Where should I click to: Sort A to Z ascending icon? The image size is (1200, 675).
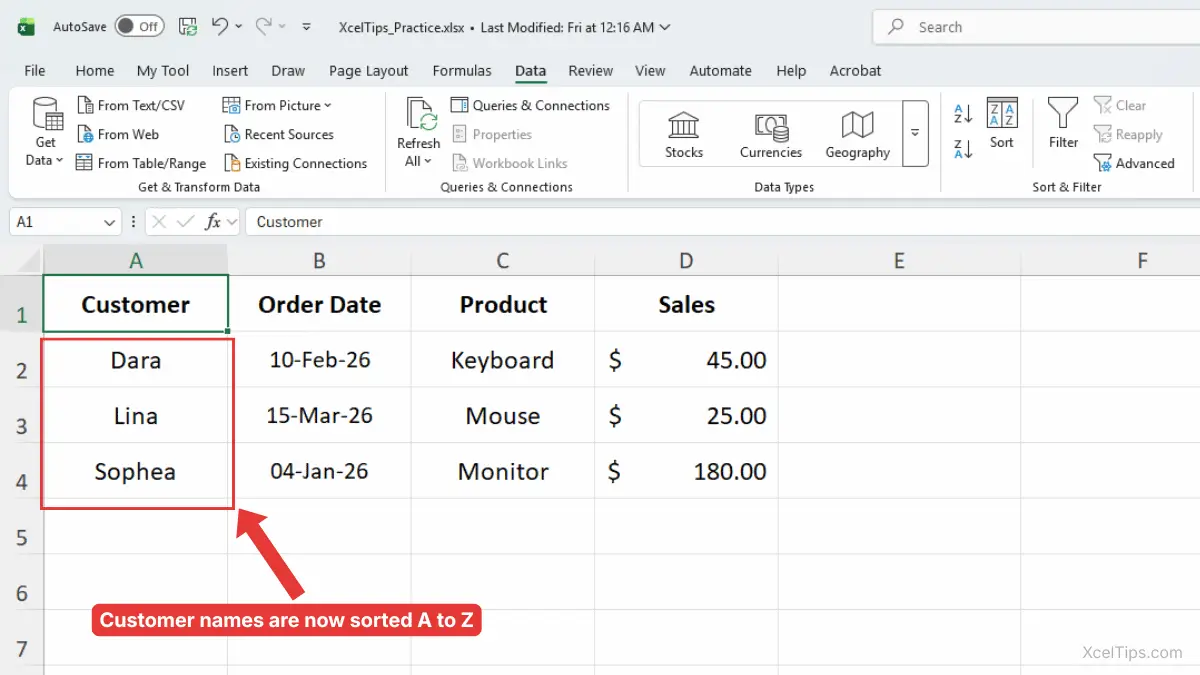tap(963, 113)
